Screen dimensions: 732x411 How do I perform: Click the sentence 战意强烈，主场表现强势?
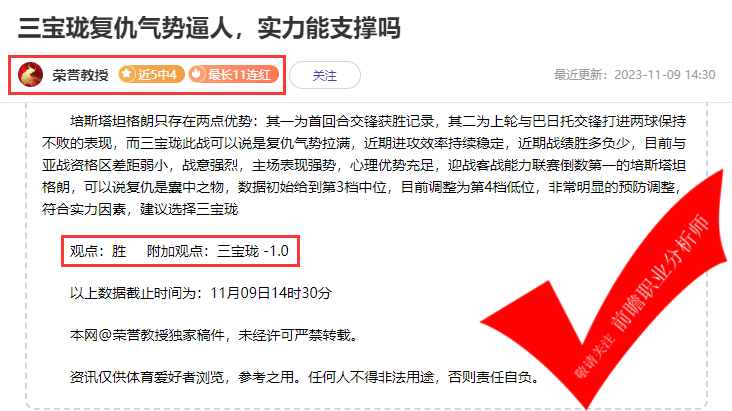[259, 165]
